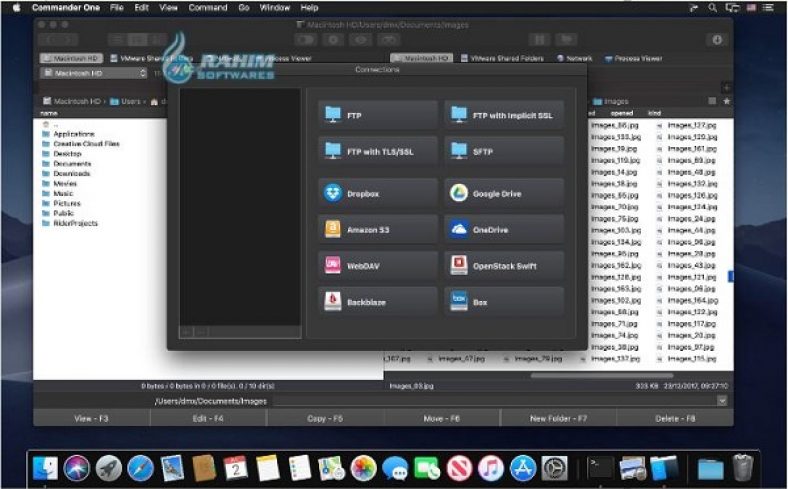Click the eye quick look toolbar icon
788x489 pixels.
pyautogui.click(x=360, y=39)
